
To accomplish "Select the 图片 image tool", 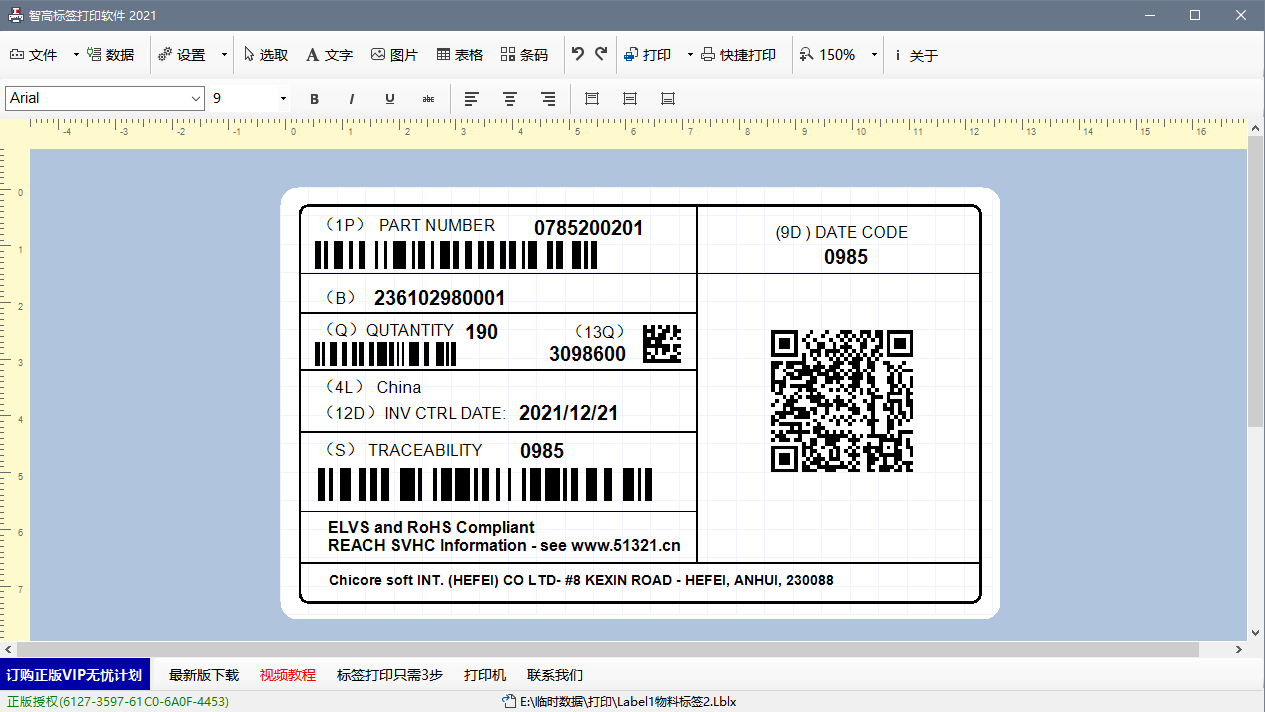I will tap(394, 55).
